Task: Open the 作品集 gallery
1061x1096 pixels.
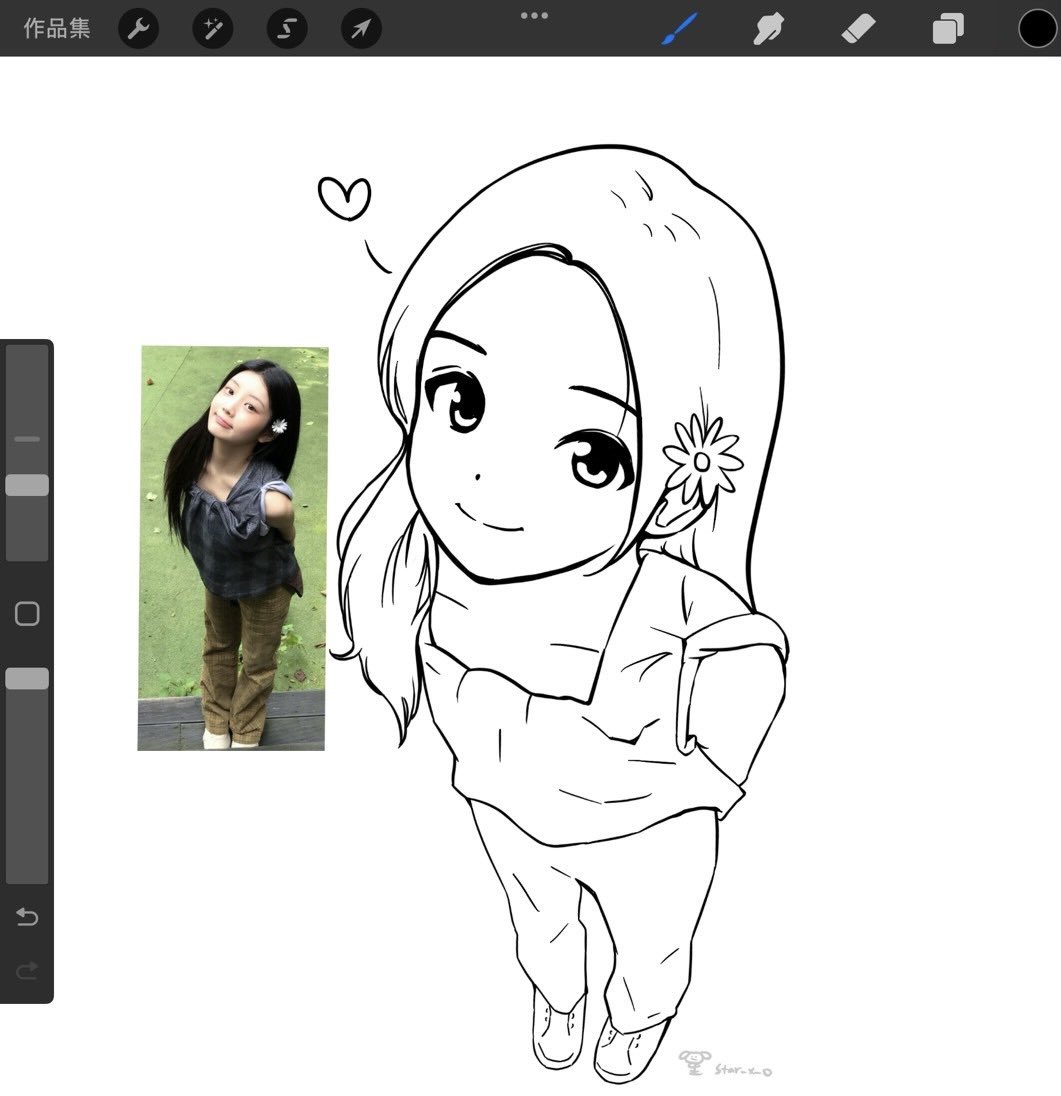Action: pos(57,29)
